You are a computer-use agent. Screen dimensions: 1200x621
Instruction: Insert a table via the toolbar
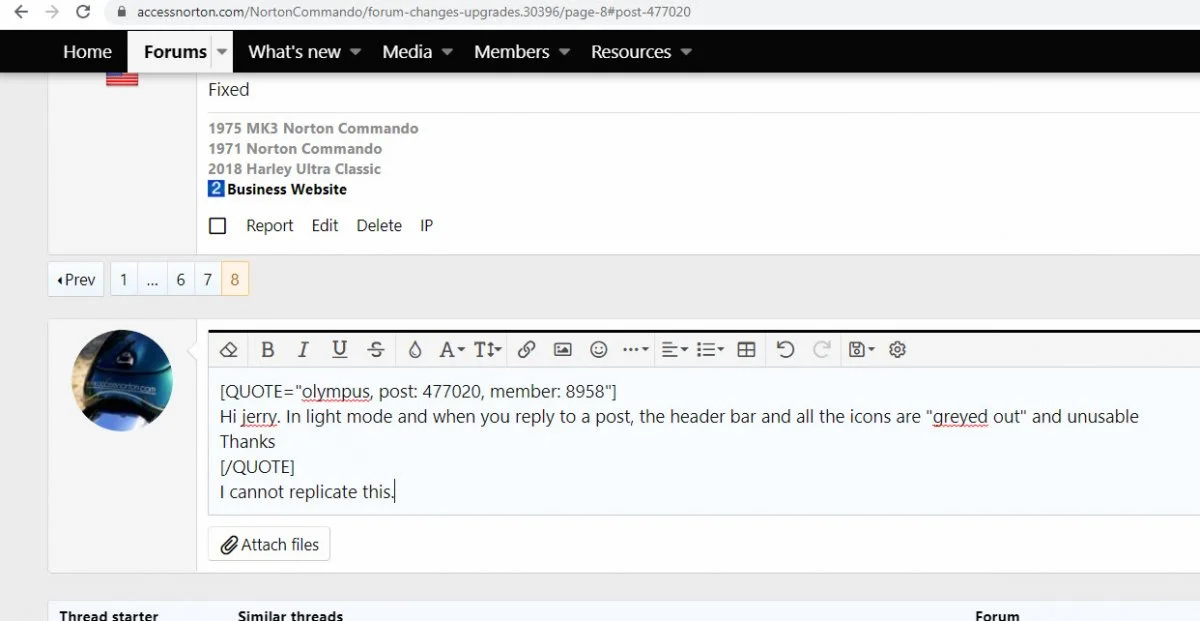pyautogui.click(x=746, y=350)
